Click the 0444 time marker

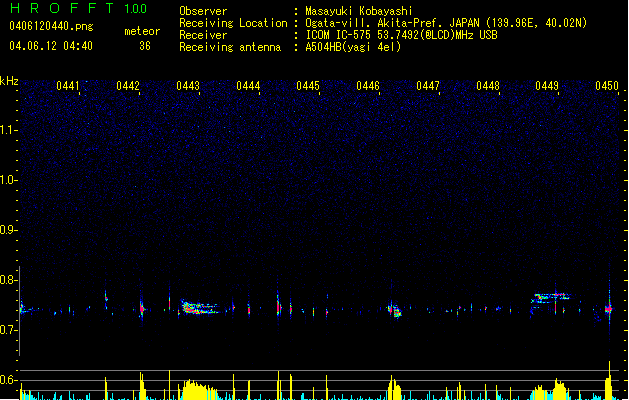(248, 86)
